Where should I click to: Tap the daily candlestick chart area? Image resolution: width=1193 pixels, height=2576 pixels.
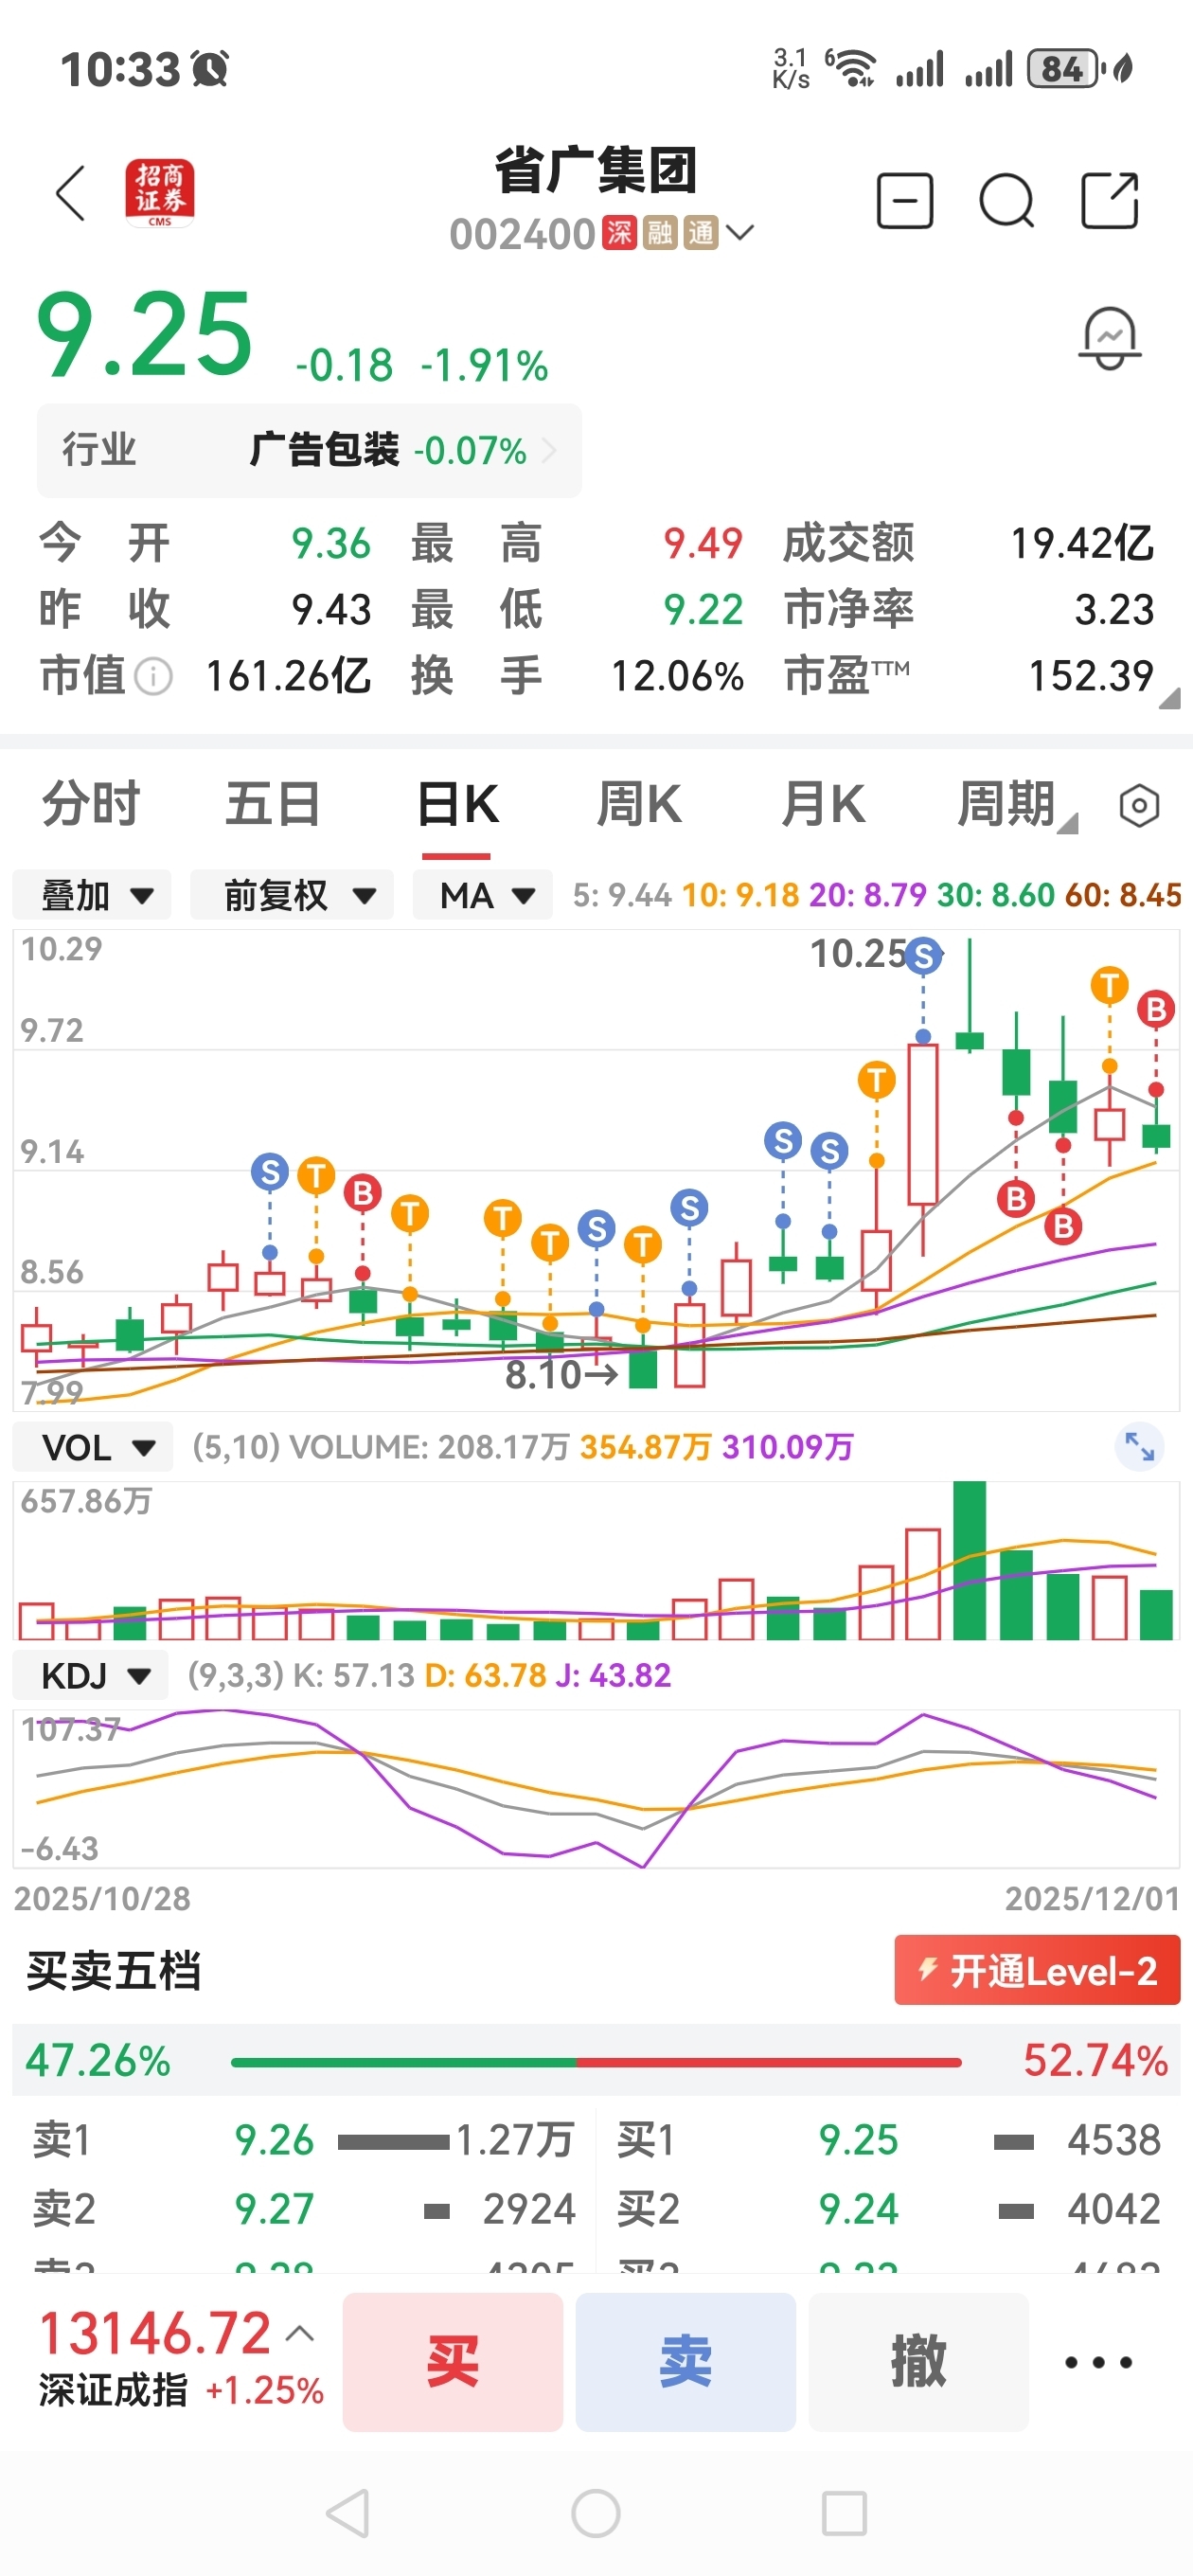[x=596, y=1170]
